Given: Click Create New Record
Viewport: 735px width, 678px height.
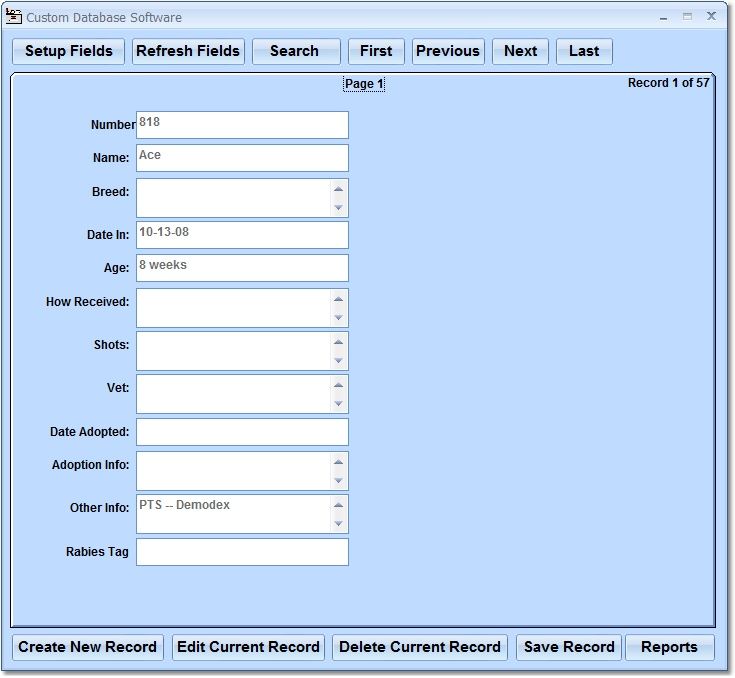Looking at the screenshot, I should click(x=88, y=647).
